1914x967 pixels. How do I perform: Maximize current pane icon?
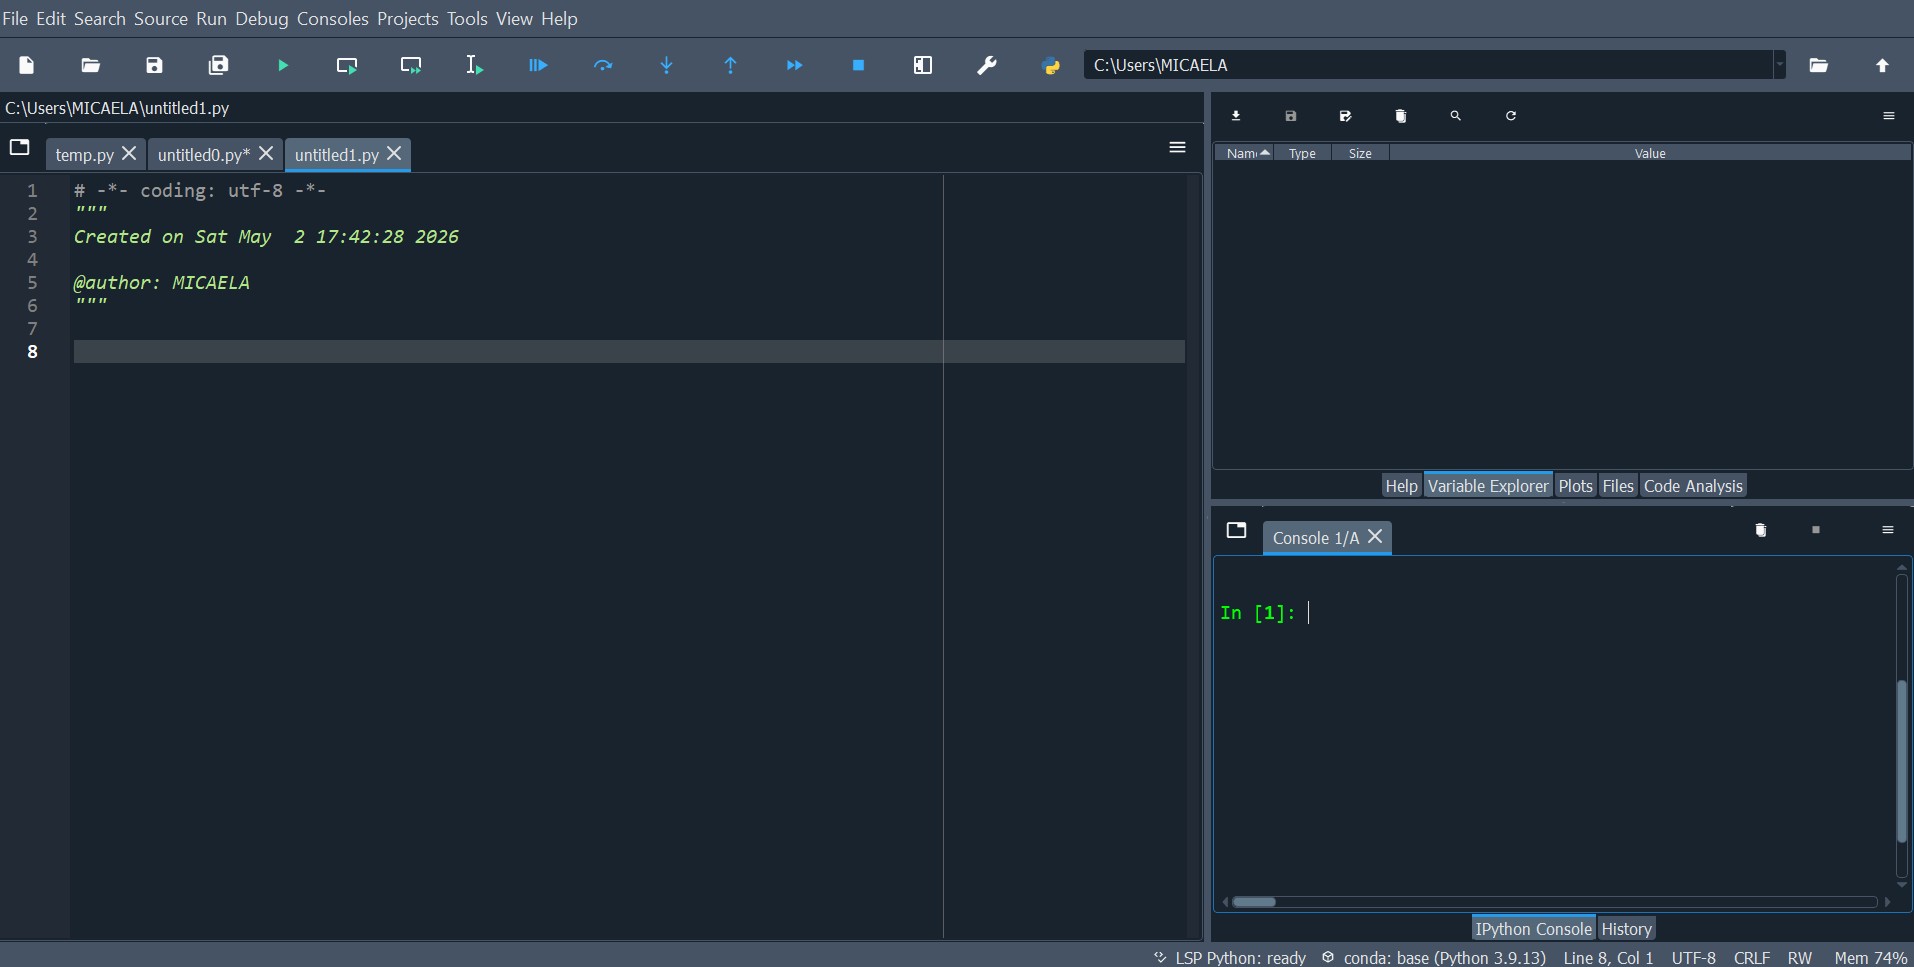(923, 65)
